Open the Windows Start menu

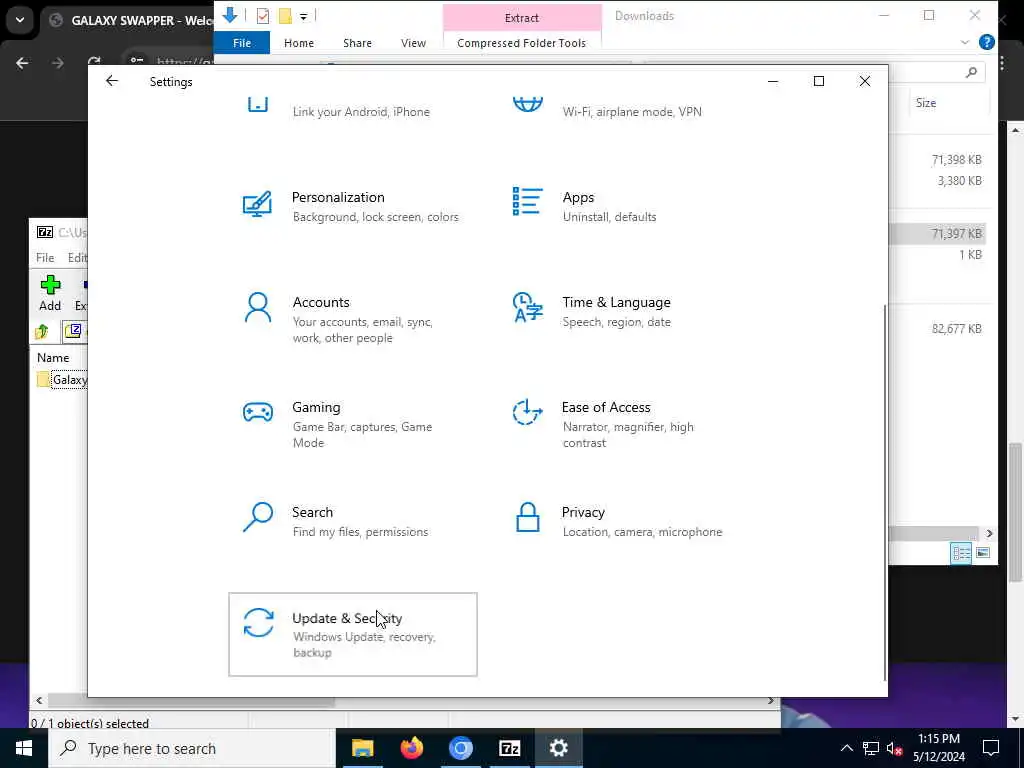point(24,748)
